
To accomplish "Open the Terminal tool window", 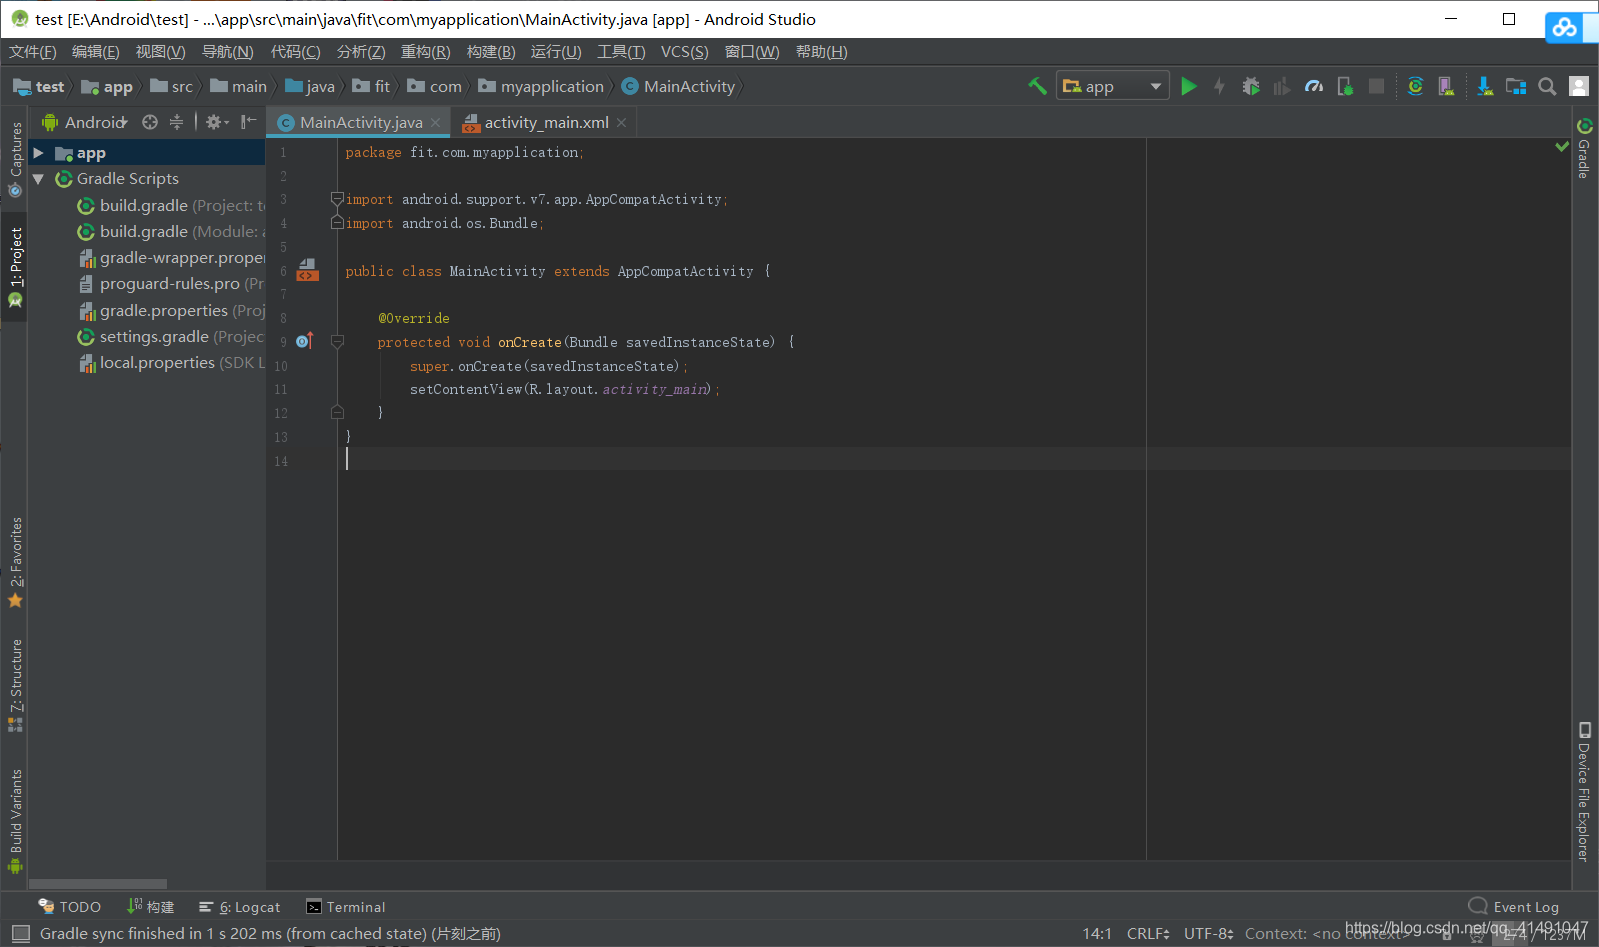I will pos(345,907).
